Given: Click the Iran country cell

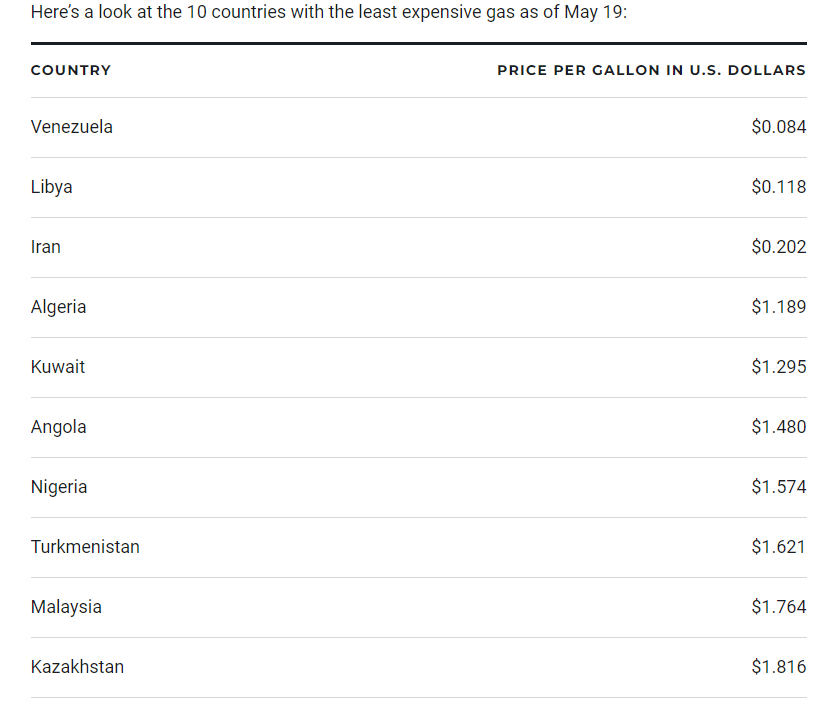Looking at the screenshot, I should pos(46,247).
